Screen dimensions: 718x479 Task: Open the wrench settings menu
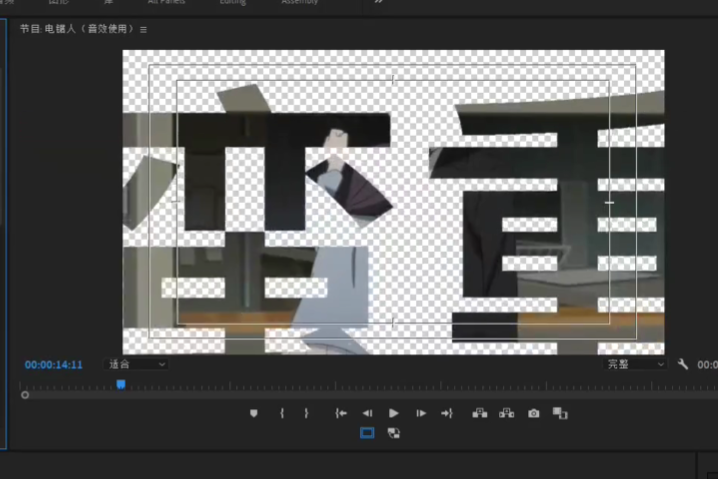pos(683,365)
